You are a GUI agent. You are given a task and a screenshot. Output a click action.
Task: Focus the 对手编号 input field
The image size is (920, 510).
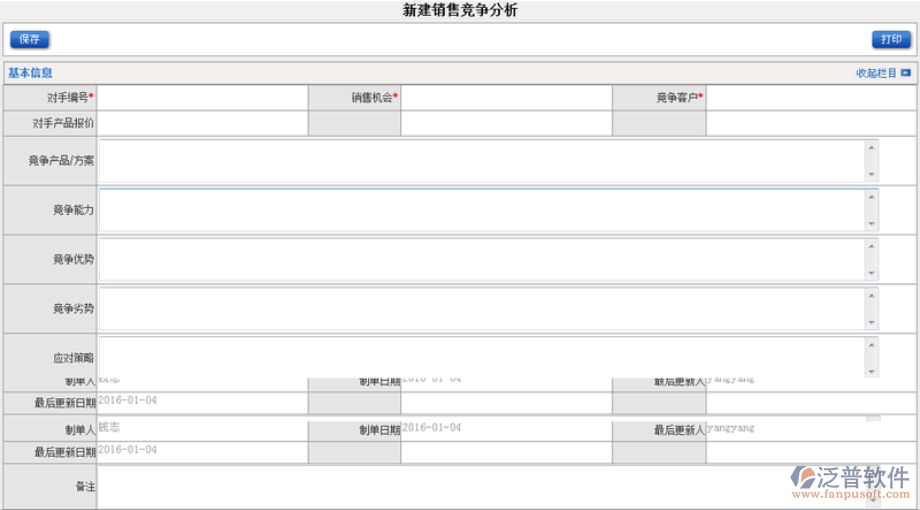(x=203, y=98)
